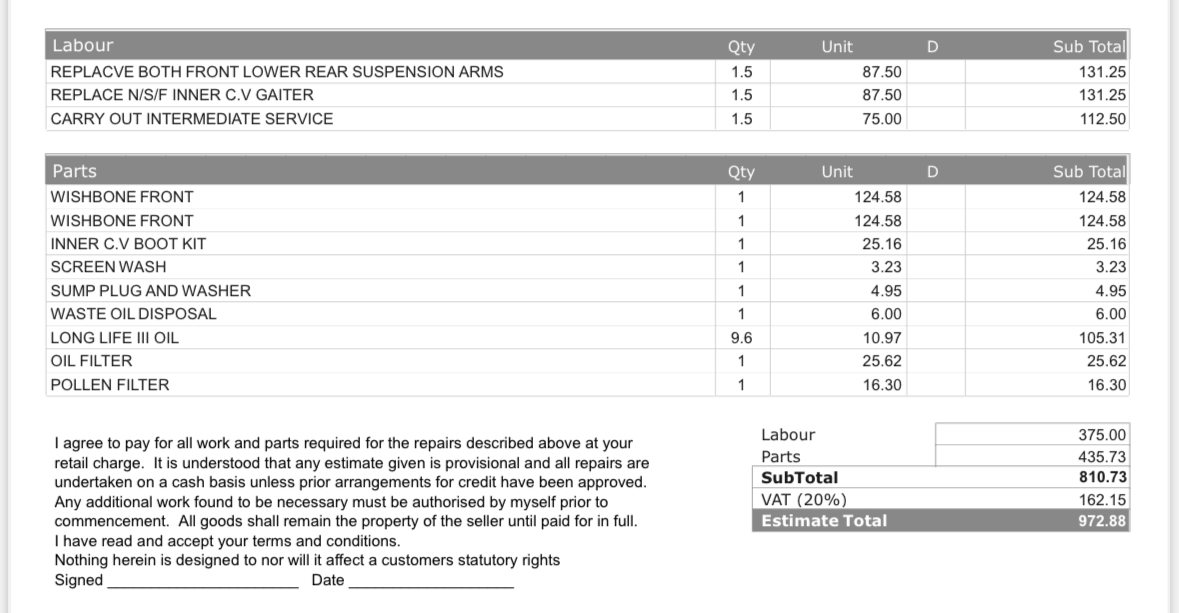
Task: Click CARRY OUT INTERMEDIATE SERVICE labour line
Action: (192, 119)
